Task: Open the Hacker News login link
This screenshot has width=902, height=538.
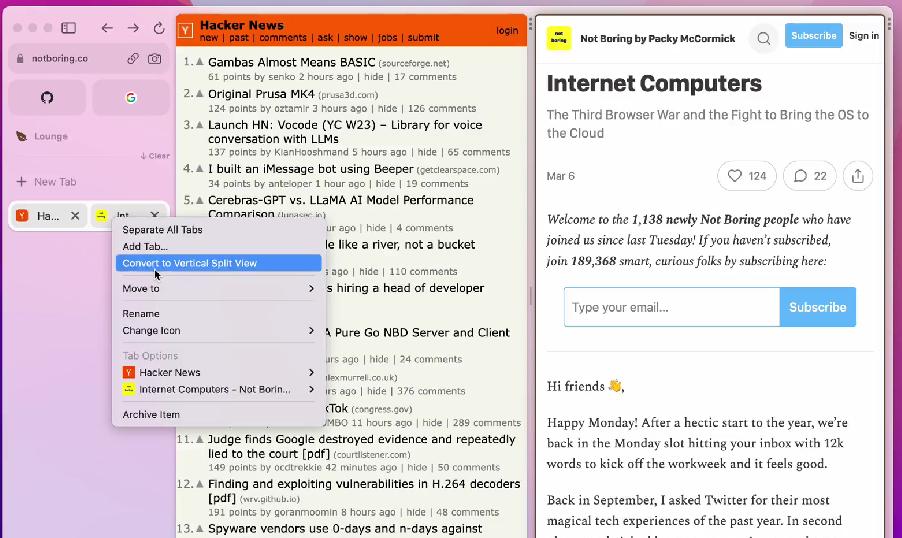Action: click(507, 31)
